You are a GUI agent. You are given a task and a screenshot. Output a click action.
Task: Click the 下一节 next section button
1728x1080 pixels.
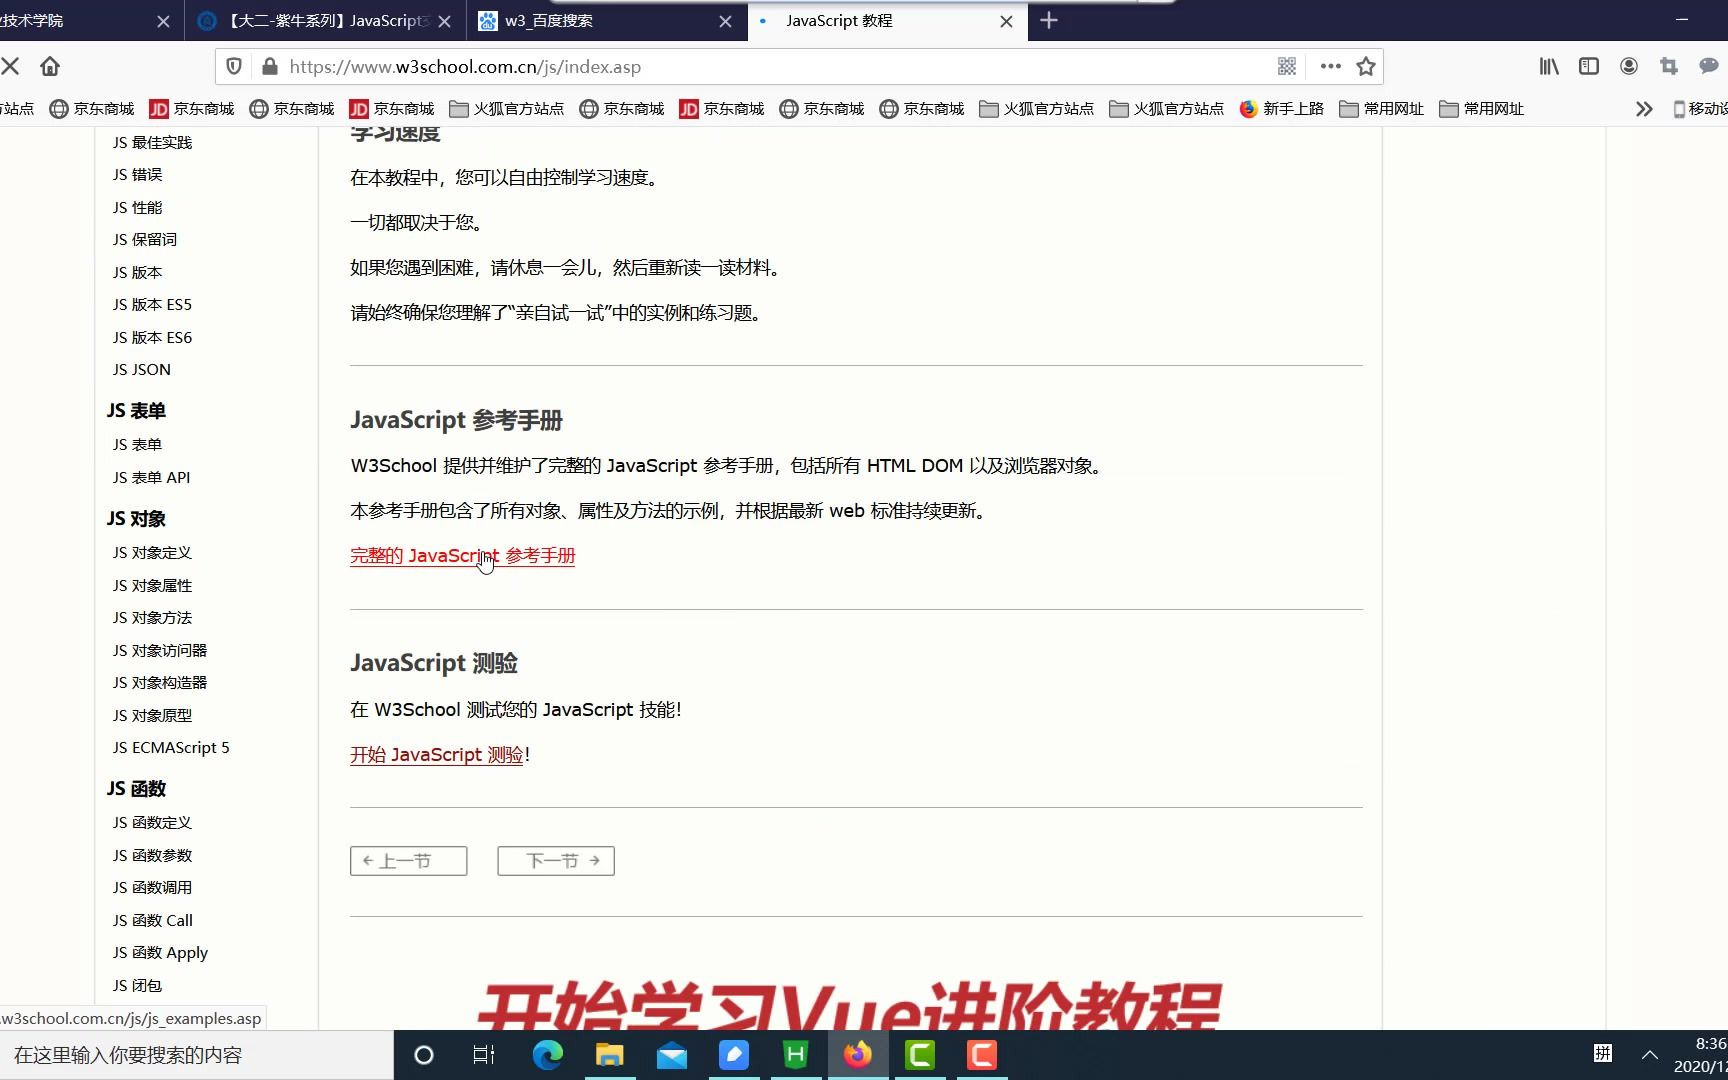pos(556,860)
